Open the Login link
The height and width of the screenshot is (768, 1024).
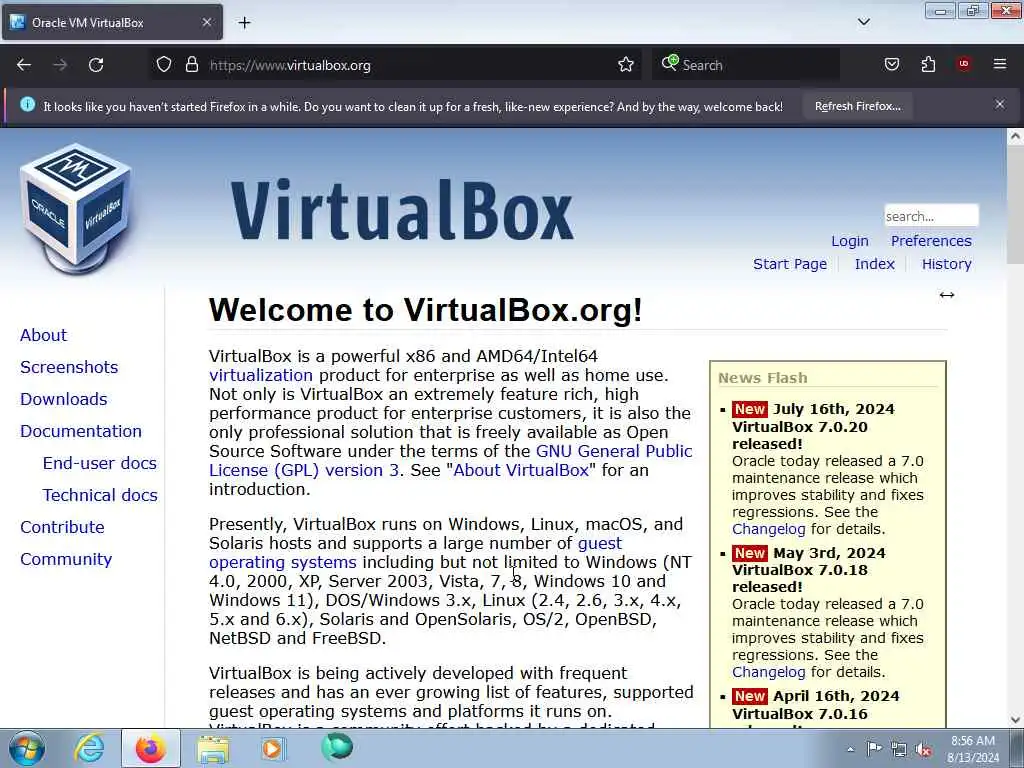850,241
